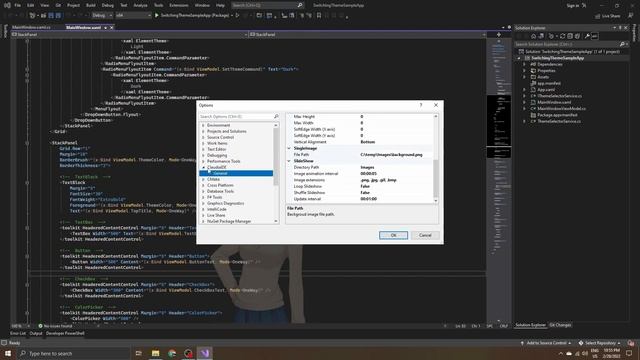Click the Visual Studio logo icon
The image size is (640, 360).
7,5
